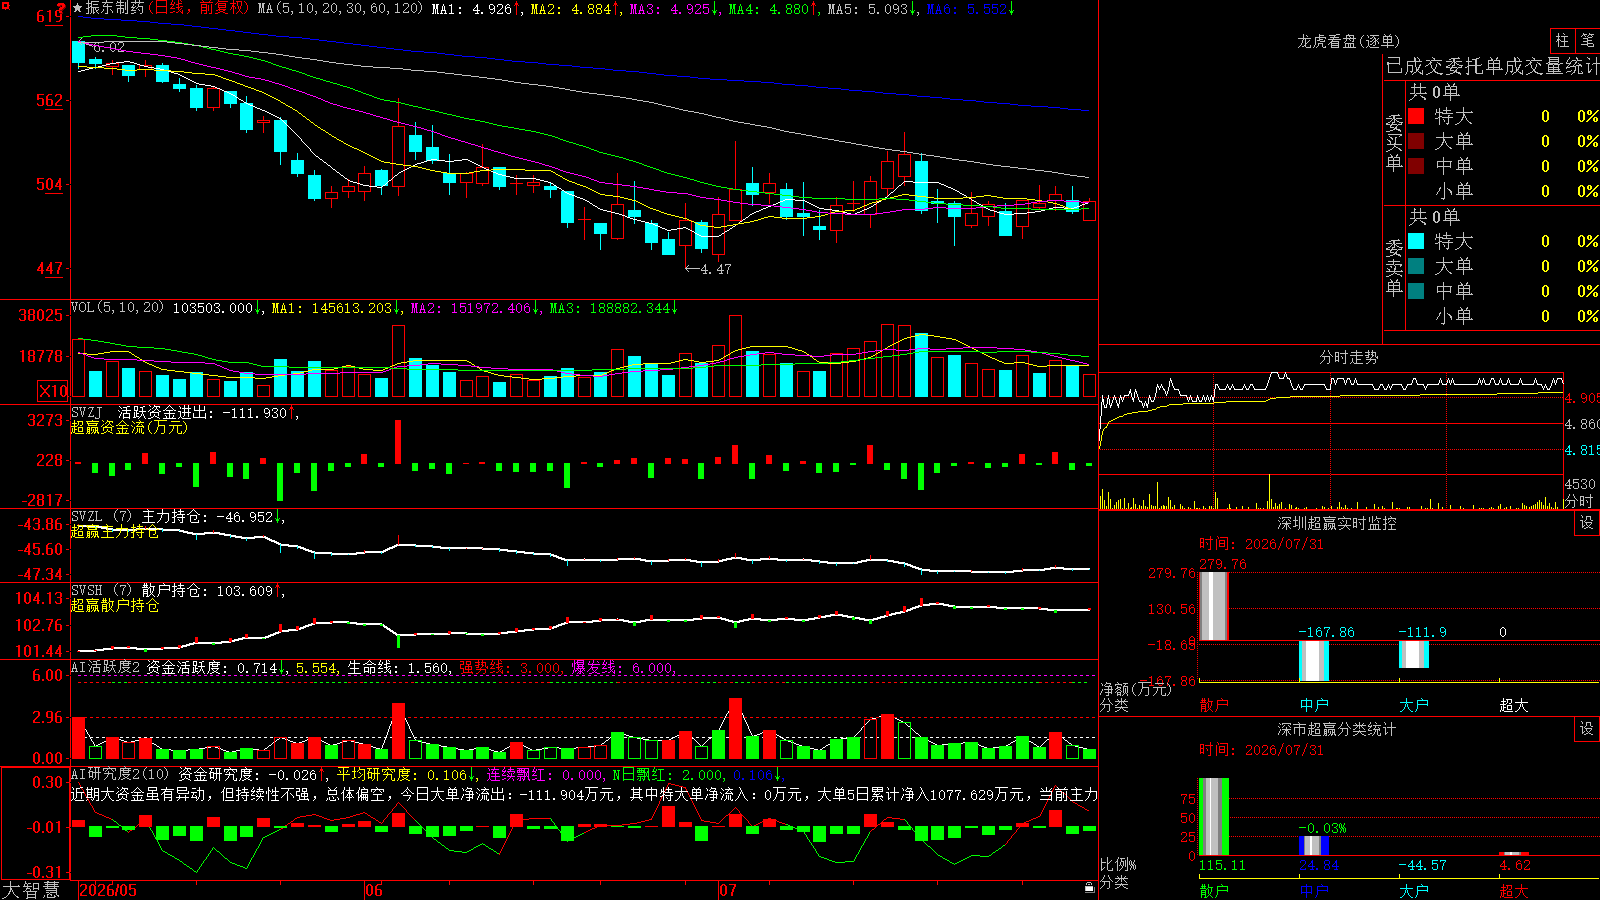Click the 超赢散户持仓 label

[115, 605]
